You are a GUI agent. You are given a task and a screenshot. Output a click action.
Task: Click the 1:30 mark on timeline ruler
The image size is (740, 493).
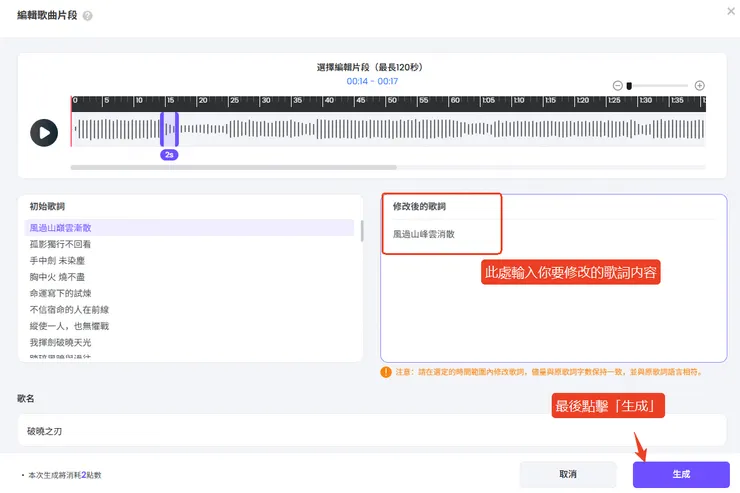tap(646, 100)
